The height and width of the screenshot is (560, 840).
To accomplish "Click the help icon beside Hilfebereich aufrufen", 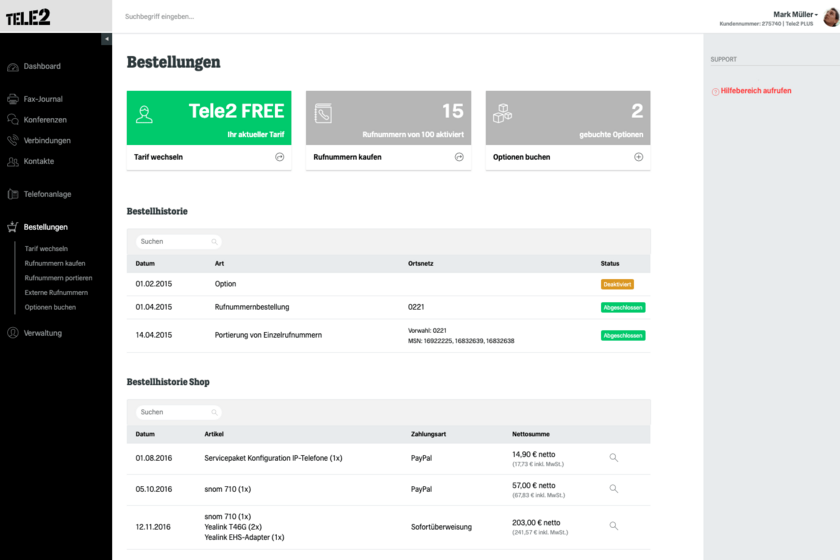I will pyautogui.click(x=715, y=92).
